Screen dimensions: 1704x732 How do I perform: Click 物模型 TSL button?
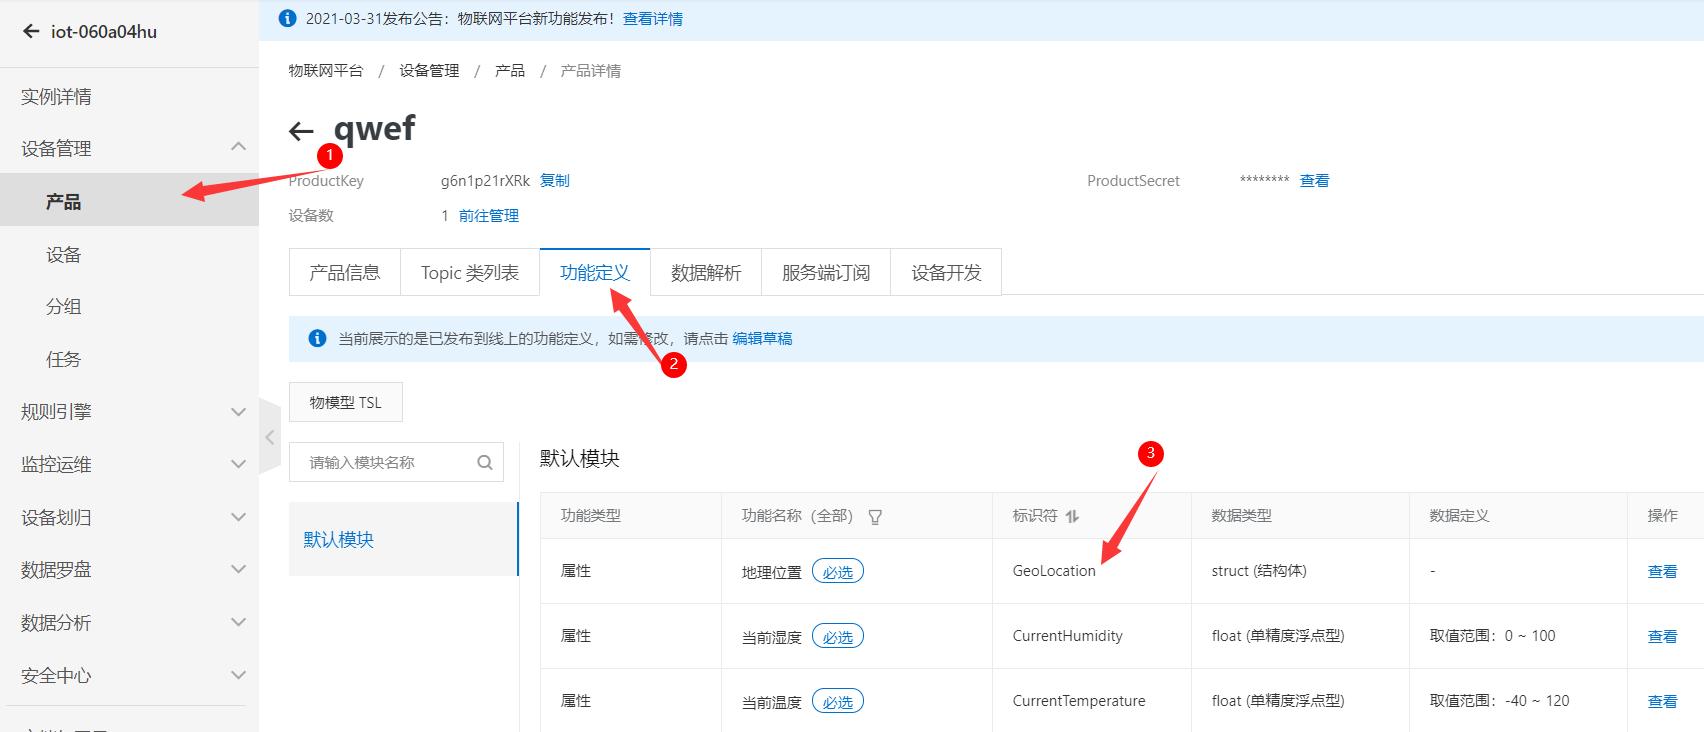pyautogui.click(x=346, y=402)
